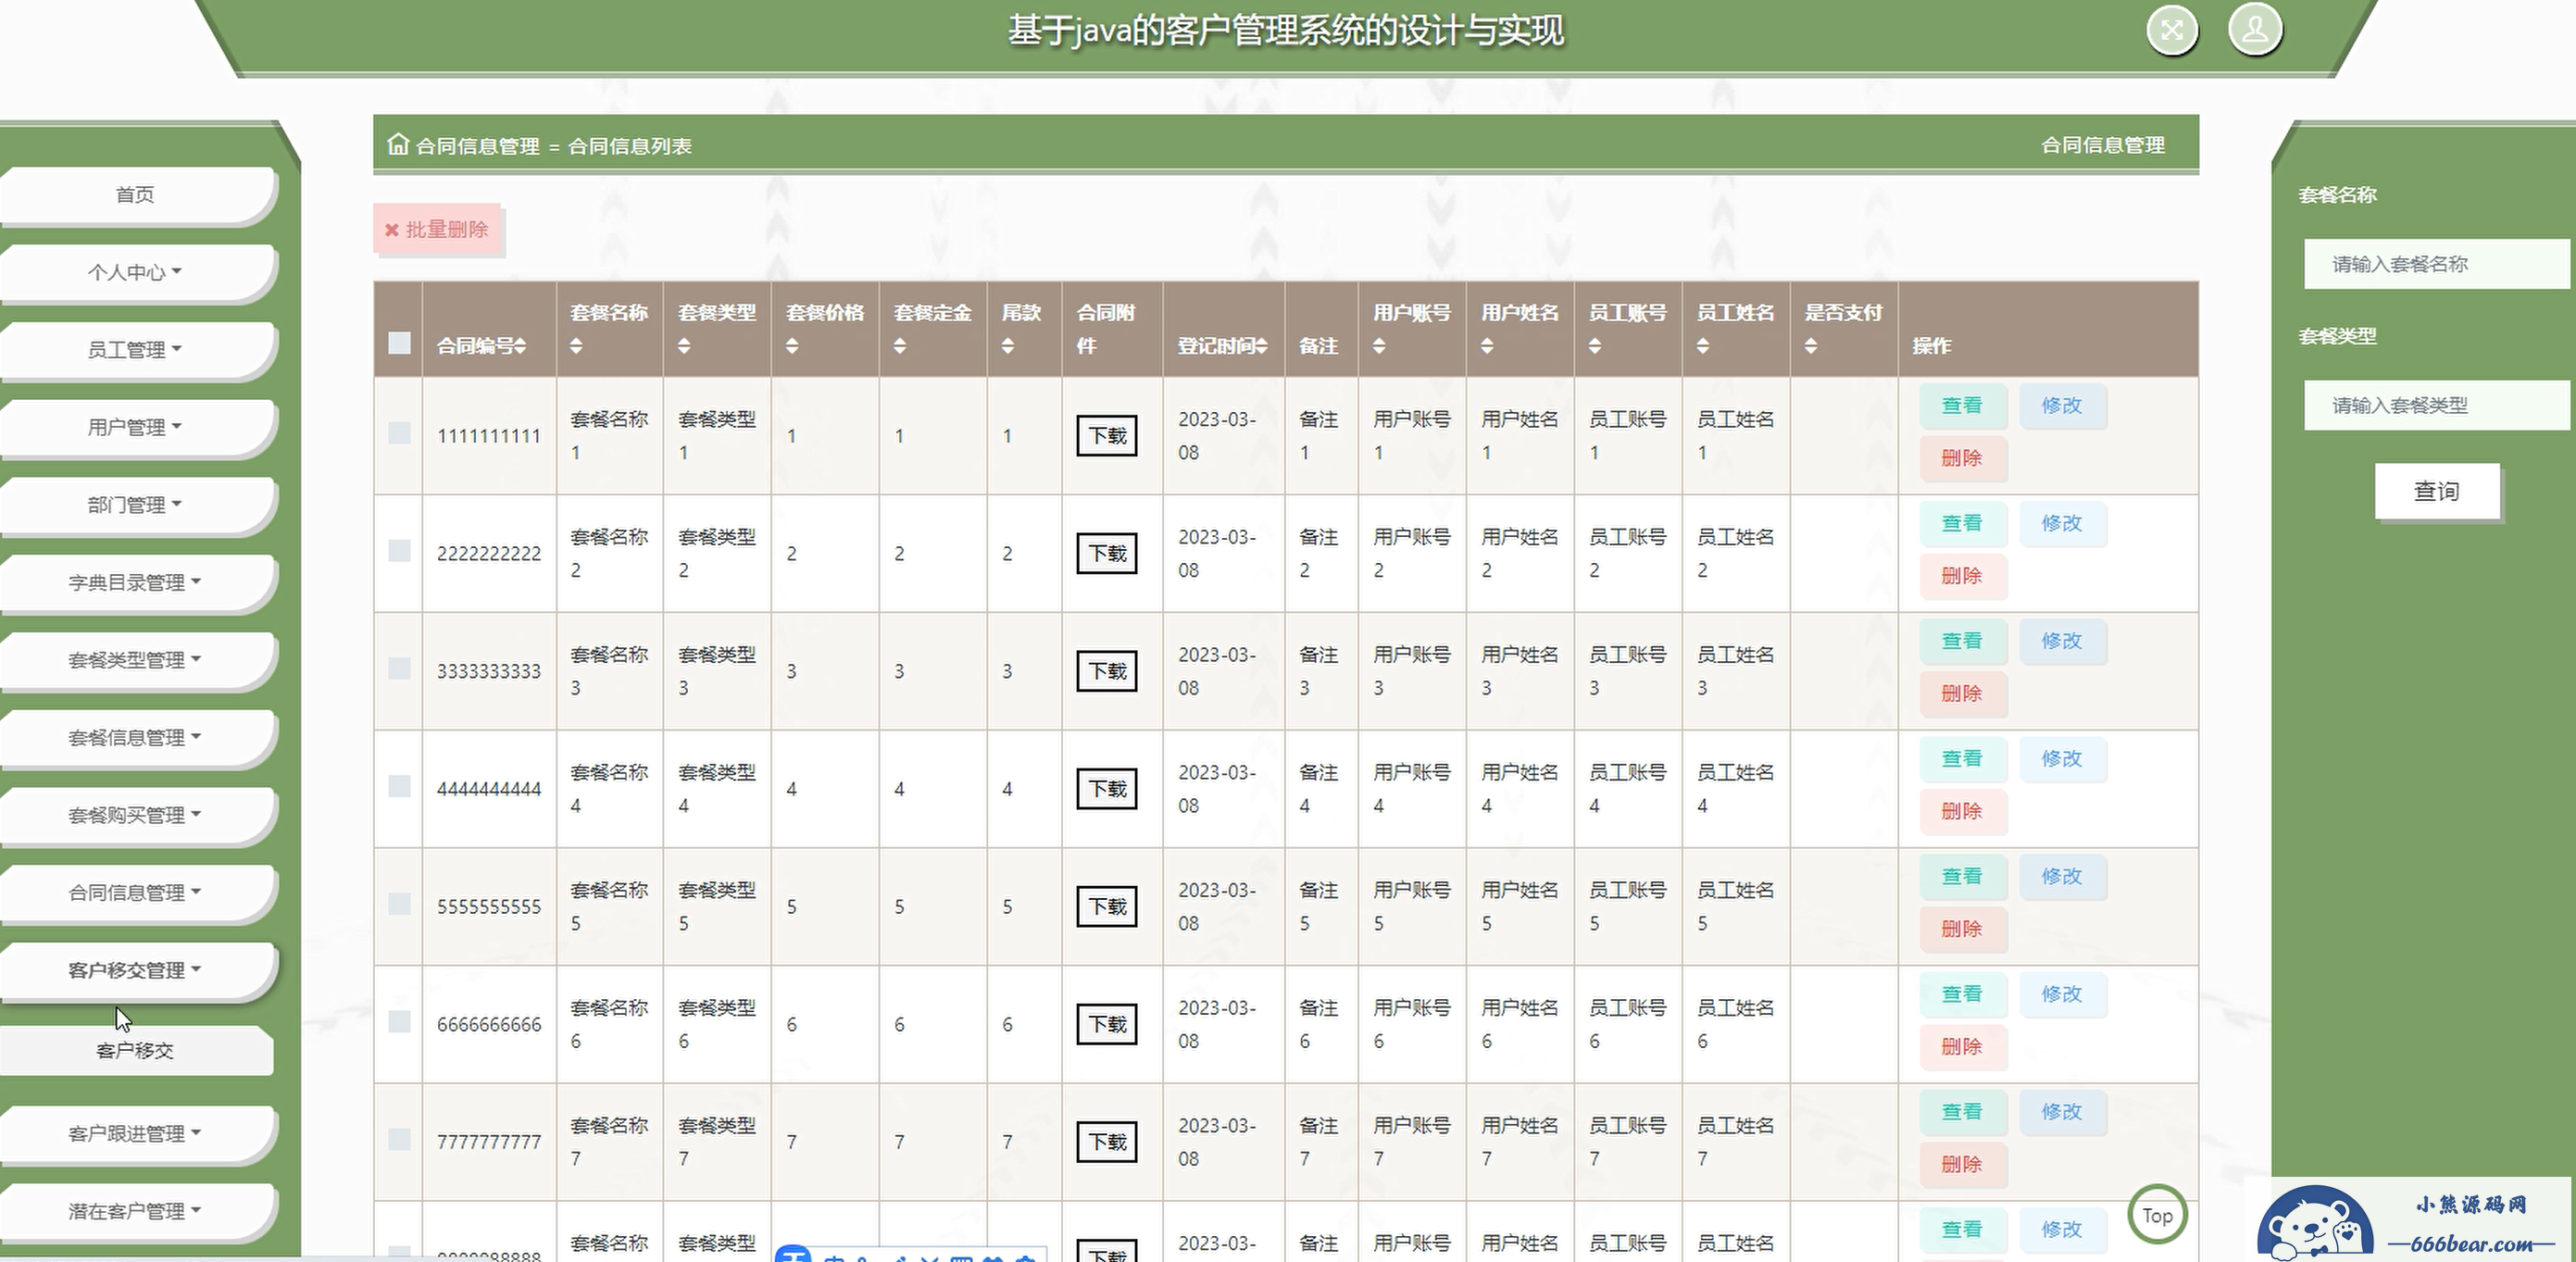Image resolution: width=2576 pixels, height=1262 pixels.
Task: Focus the 请输入套餐类型 search field
Action: (2438, 405)
